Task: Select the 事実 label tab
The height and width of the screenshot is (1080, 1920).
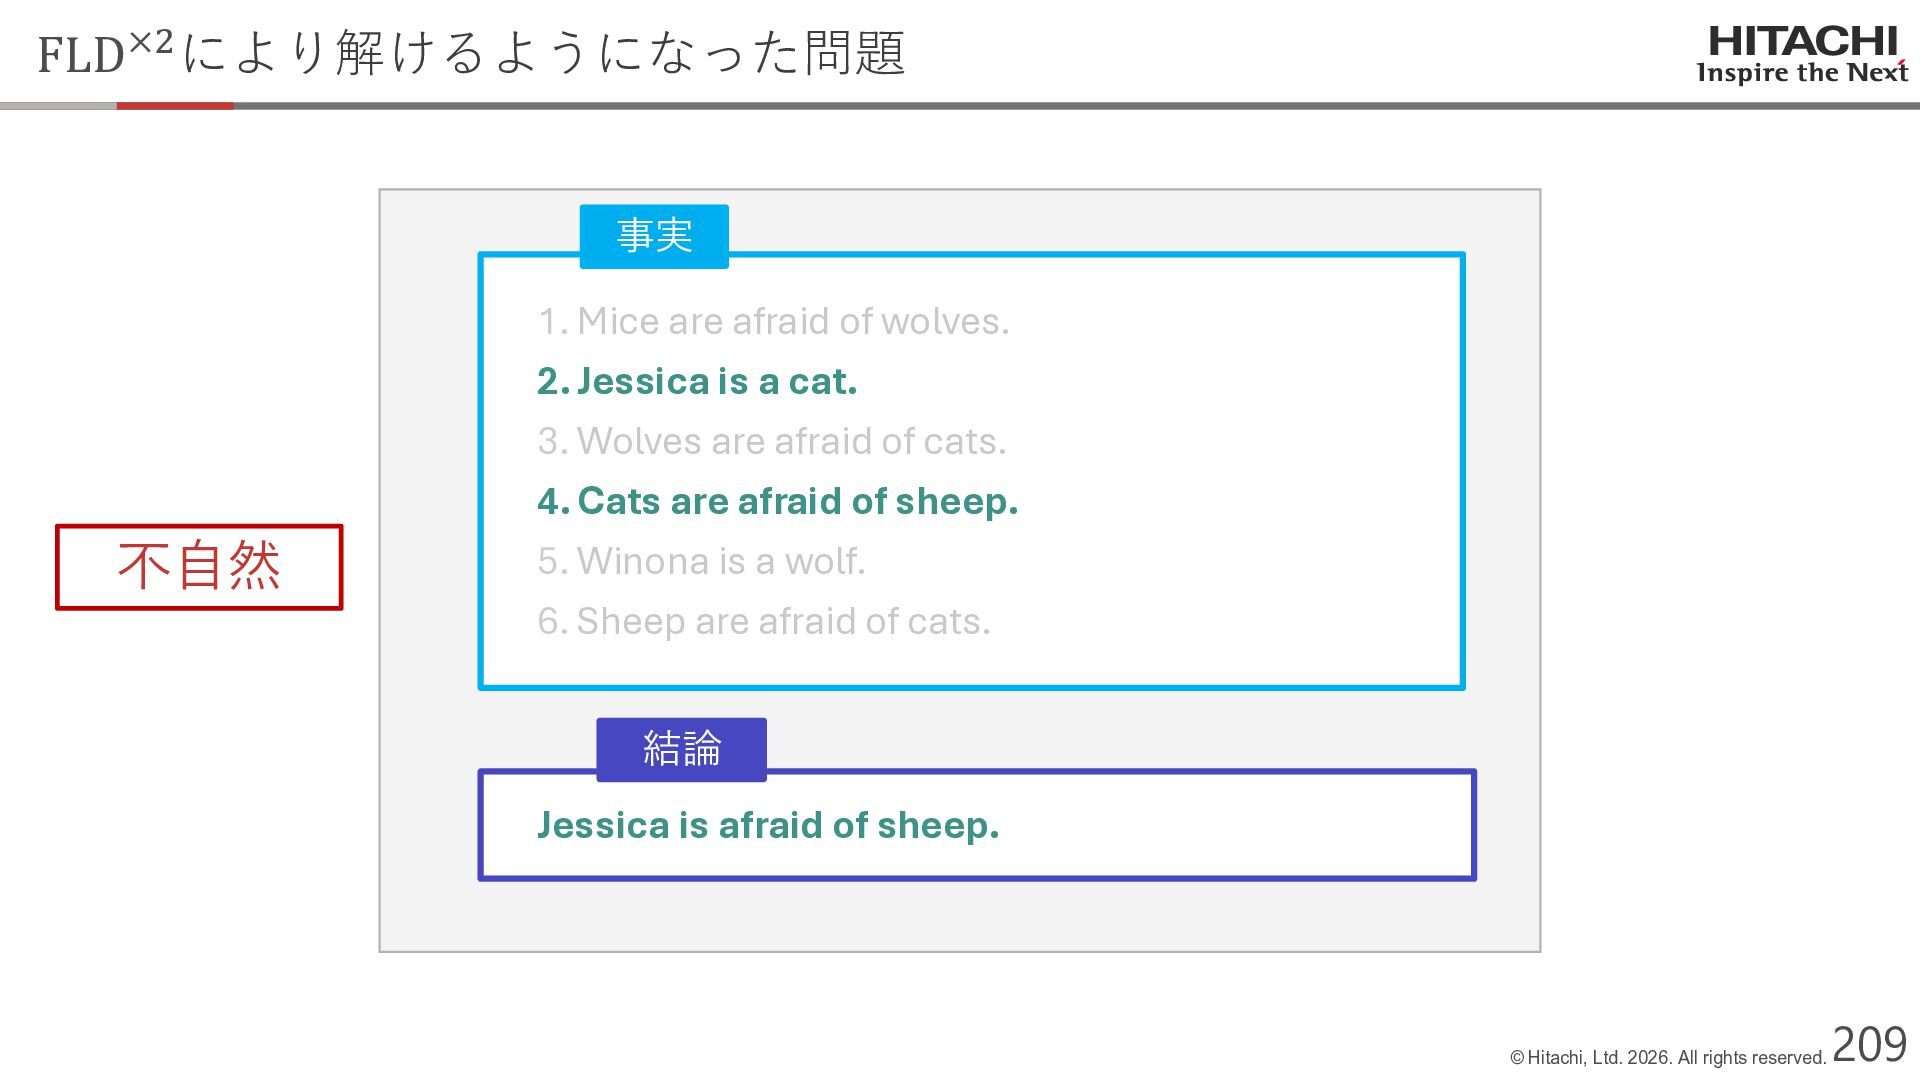Action: pos(654,236)
